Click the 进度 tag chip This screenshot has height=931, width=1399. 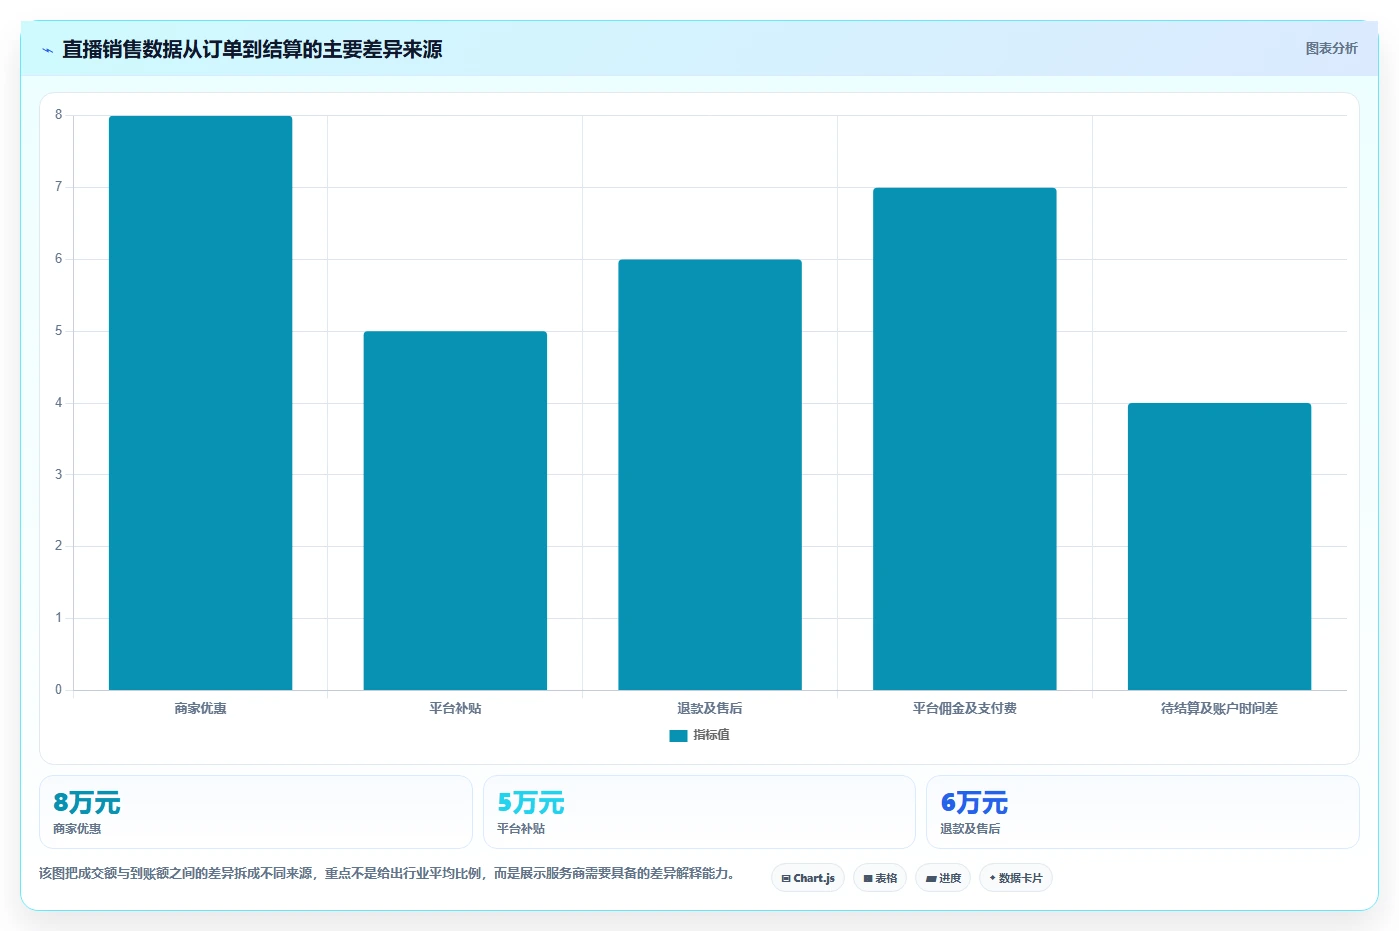point(943,878)
